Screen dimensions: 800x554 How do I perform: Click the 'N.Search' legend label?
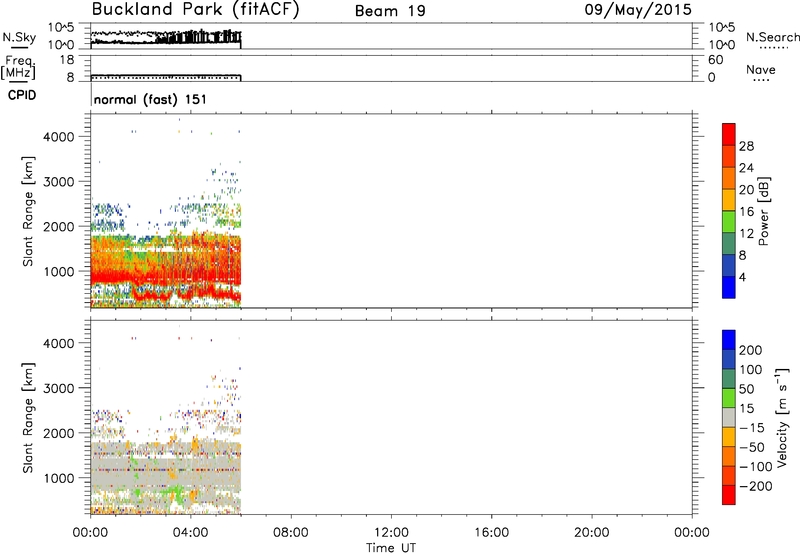click(x=772, y=37)
